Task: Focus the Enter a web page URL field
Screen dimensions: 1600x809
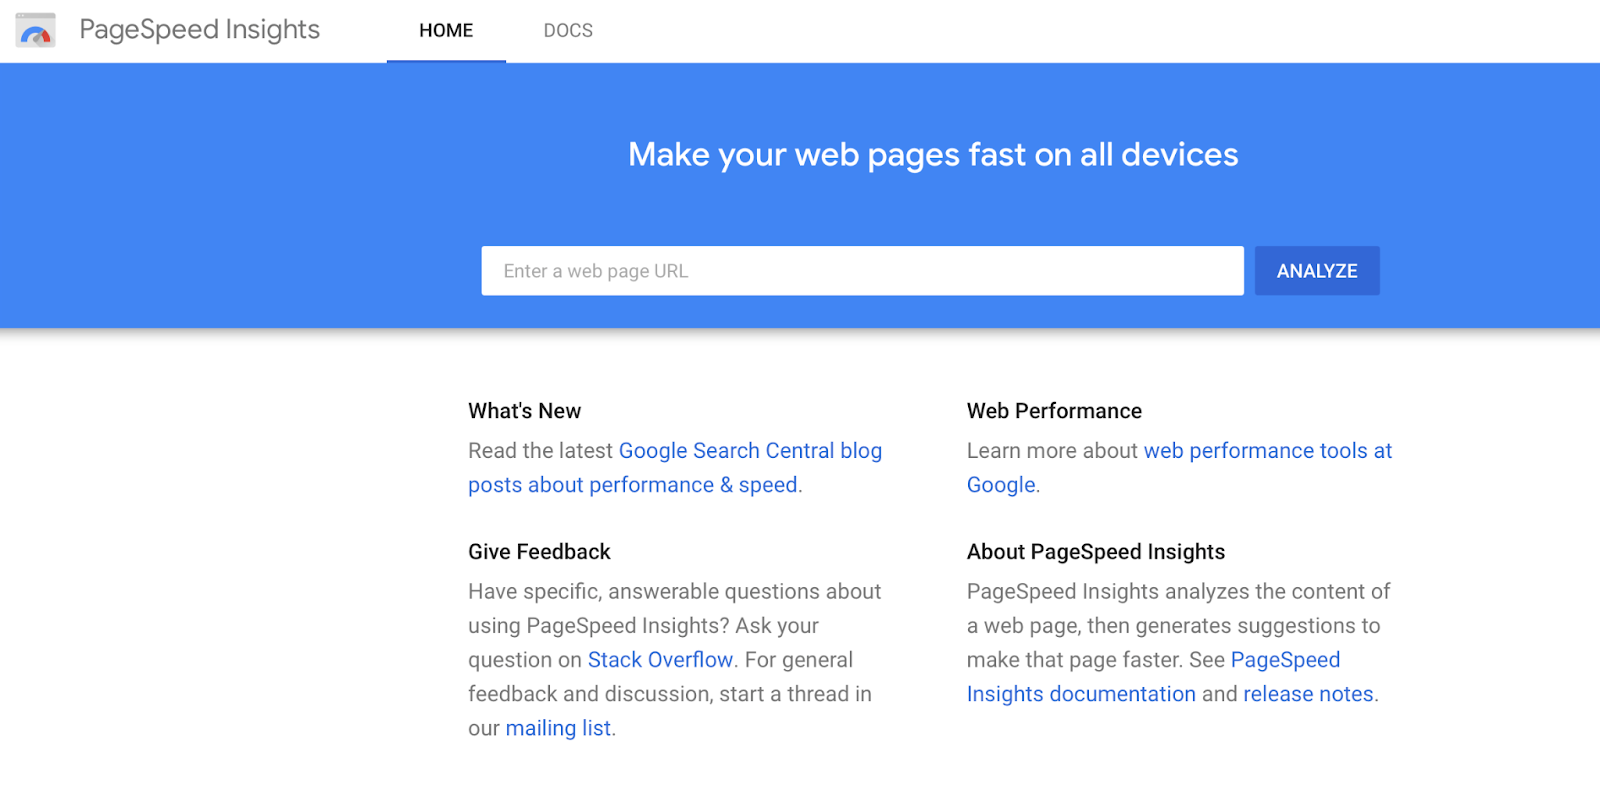Action: tap(861, 271)
